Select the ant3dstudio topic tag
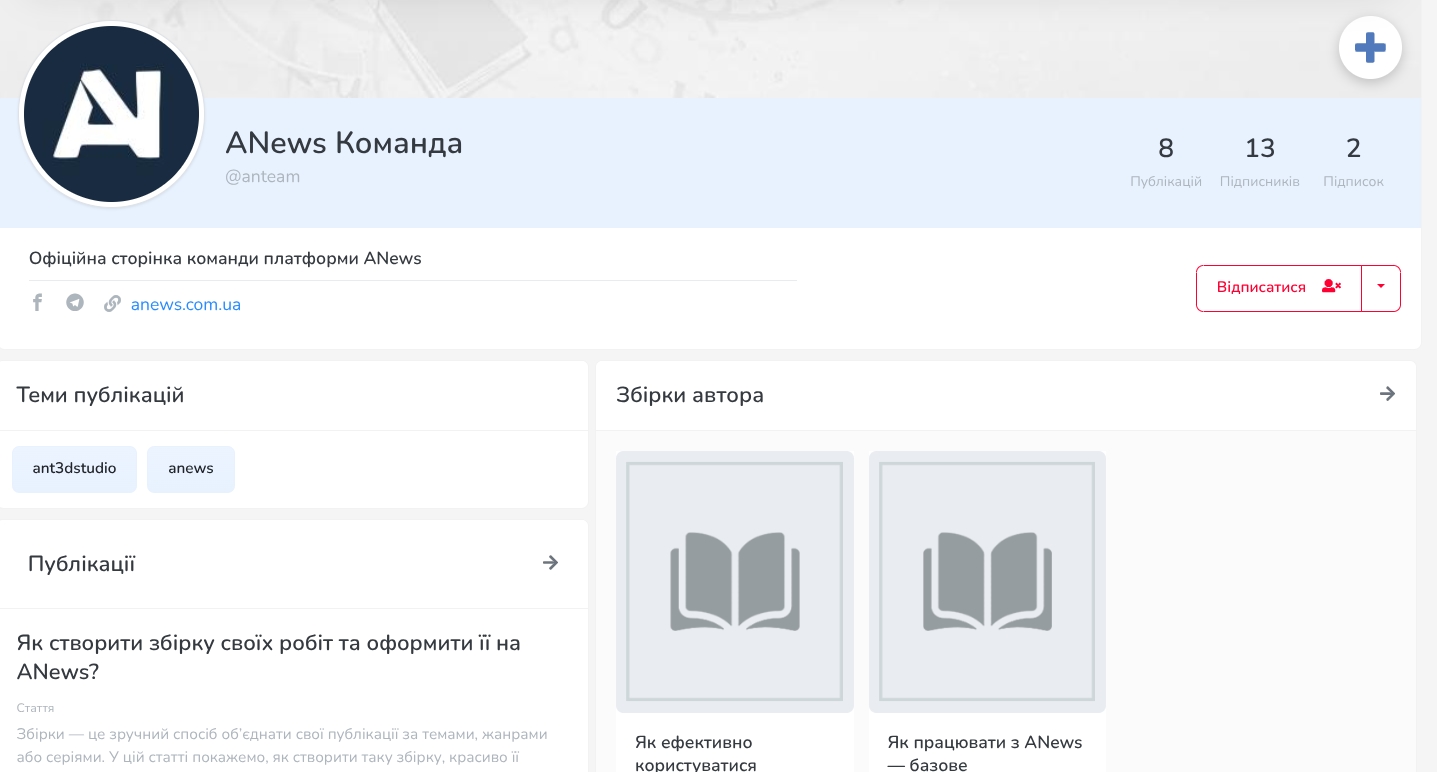1437x772 pixels. [74, 469]
